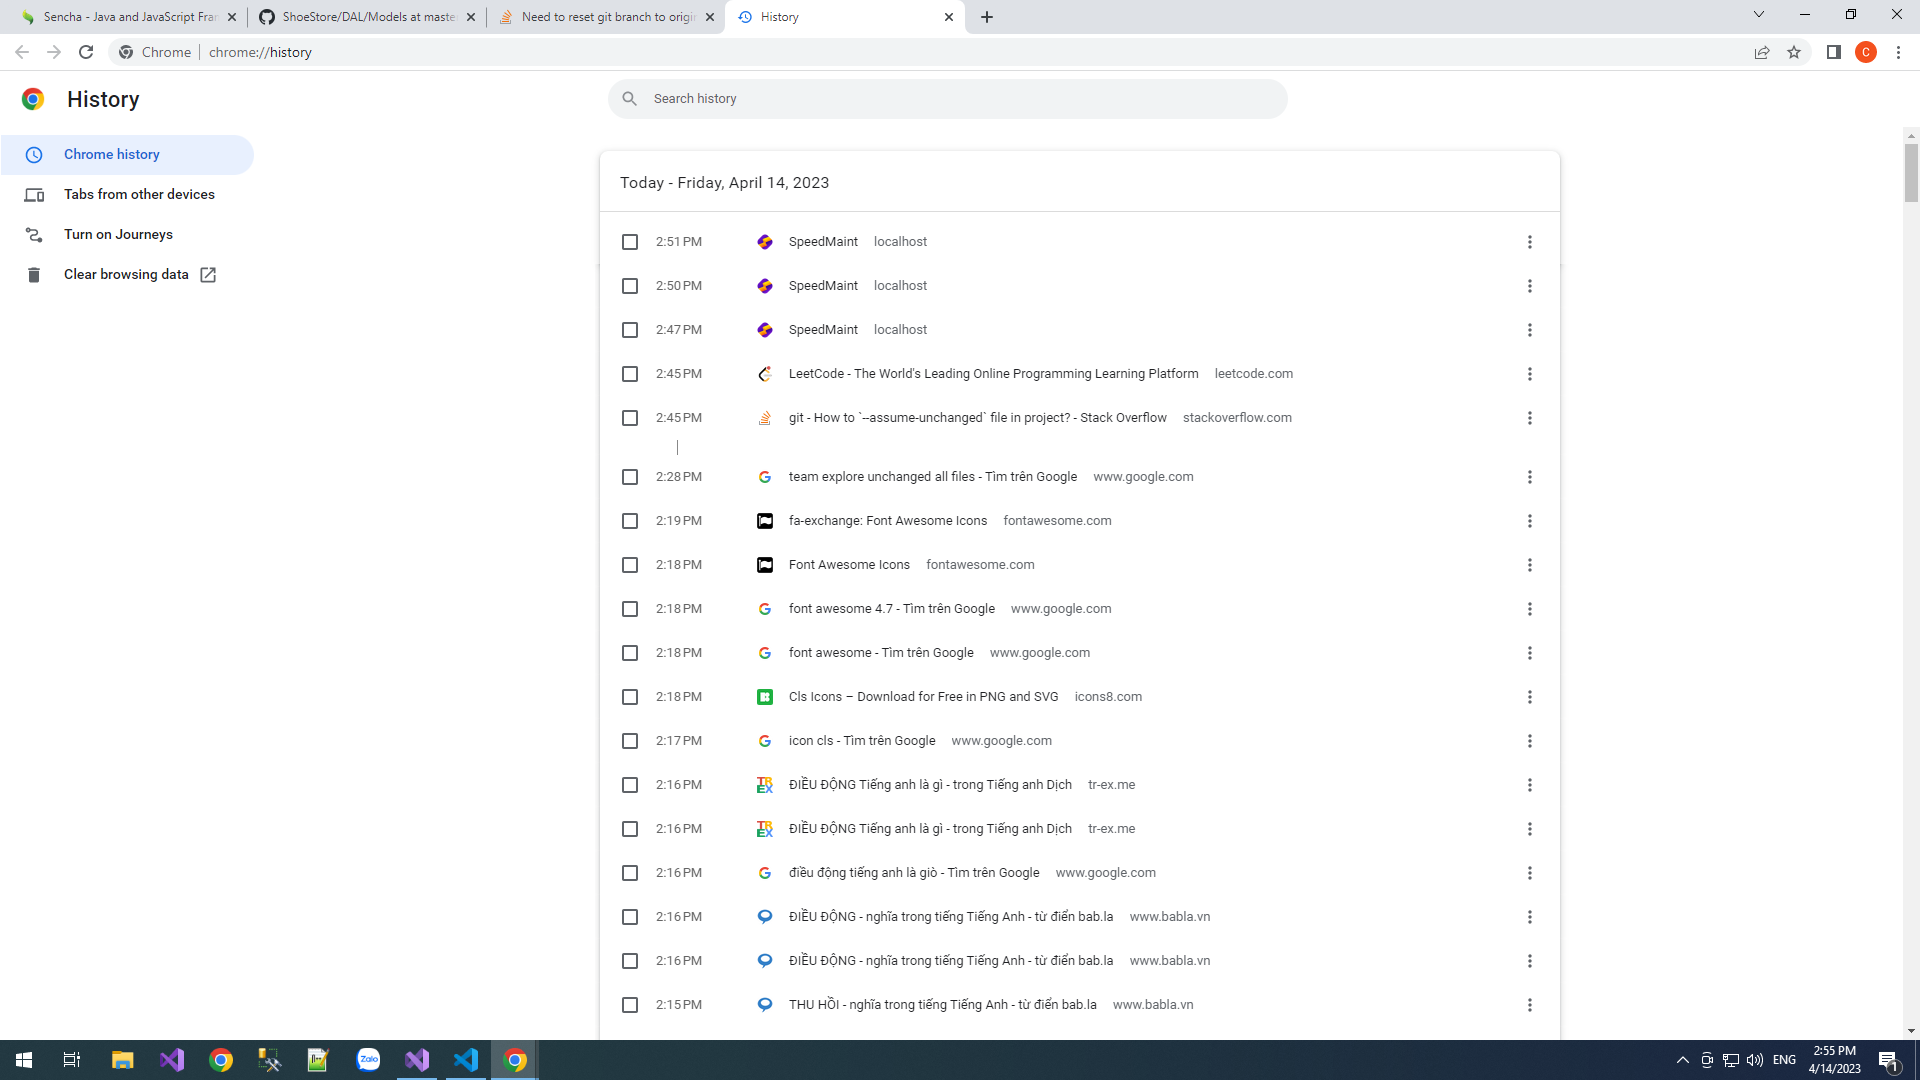This screenshot has height=1080, width=1920.
Task: Open Visual Studio Code from the taskbar
Action: pyautogui.click(x=466, y=1060)
